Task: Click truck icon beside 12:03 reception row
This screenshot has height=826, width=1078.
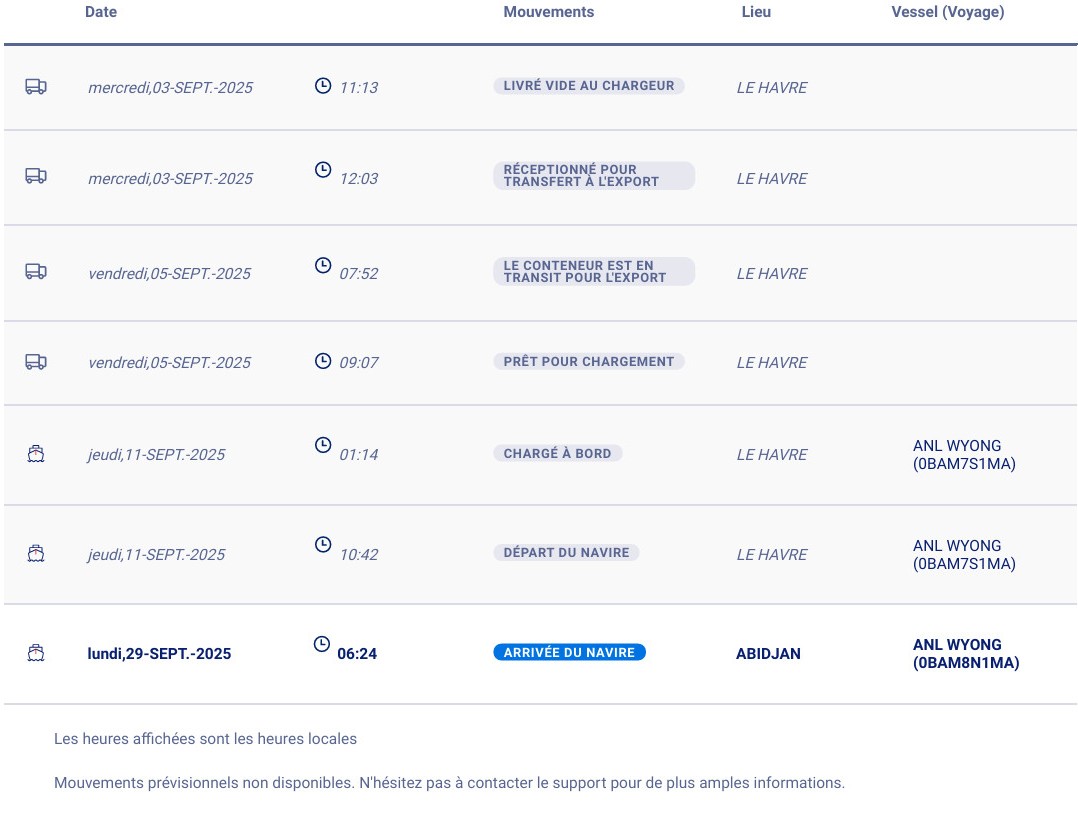Action: pos(36,176)
